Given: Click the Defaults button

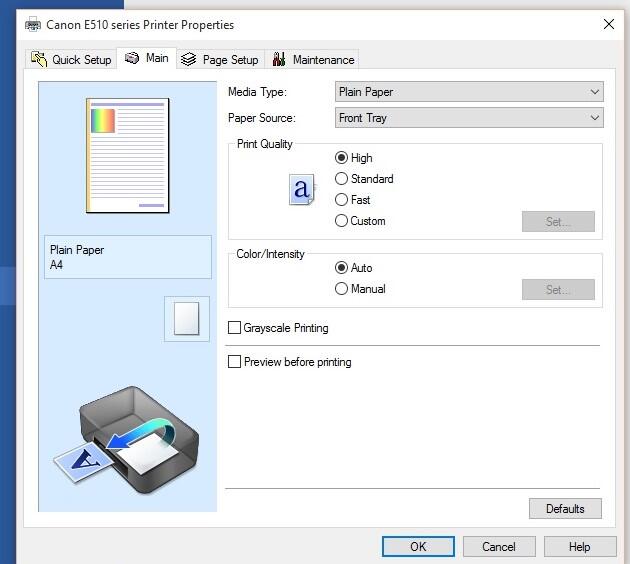Looking at the screenshot, I should (565, 509).
